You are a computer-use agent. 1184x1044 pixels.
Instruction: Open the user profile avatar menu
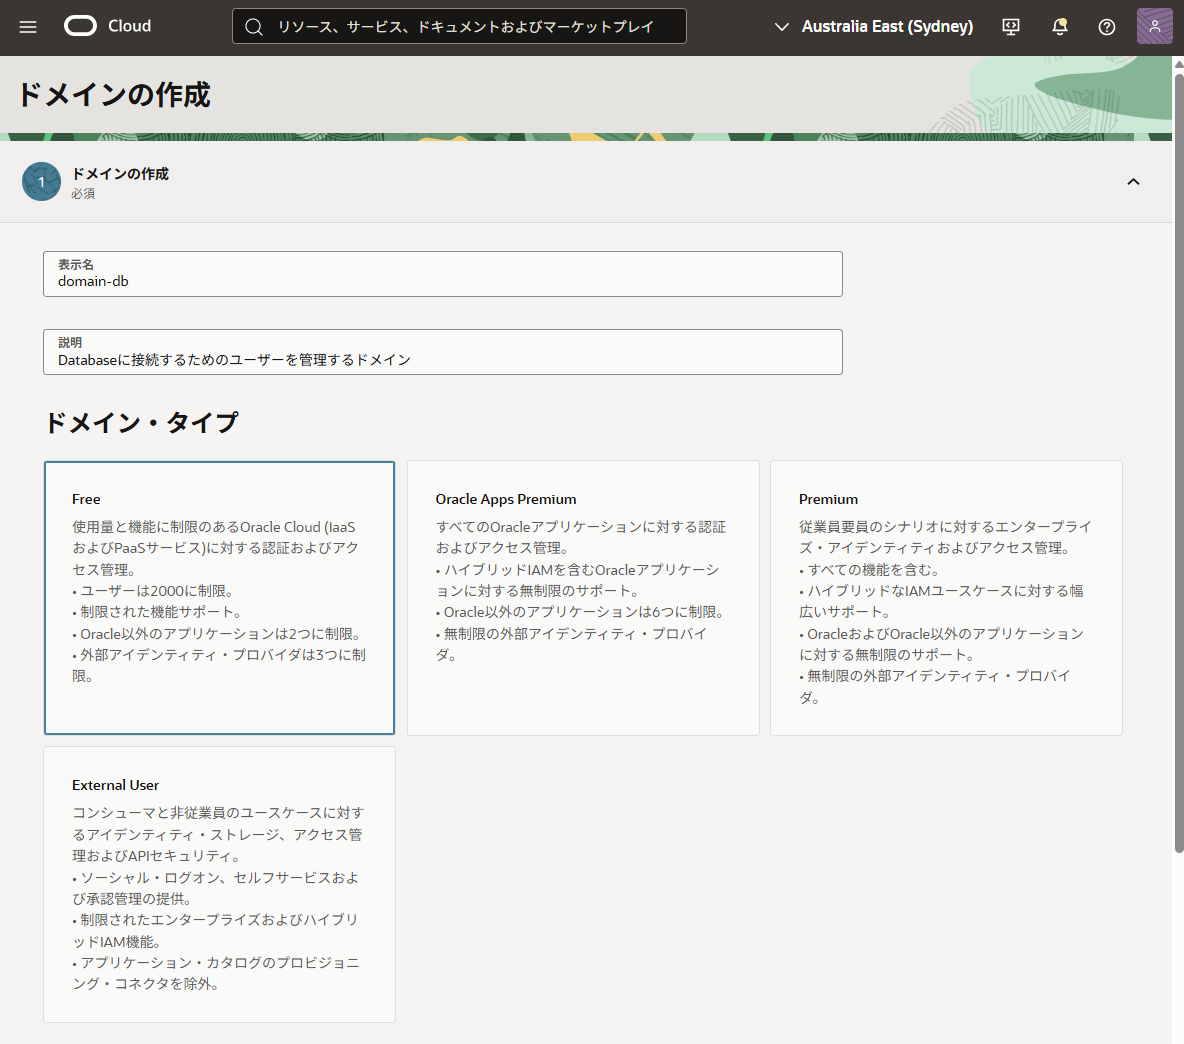click(1154, 26)
